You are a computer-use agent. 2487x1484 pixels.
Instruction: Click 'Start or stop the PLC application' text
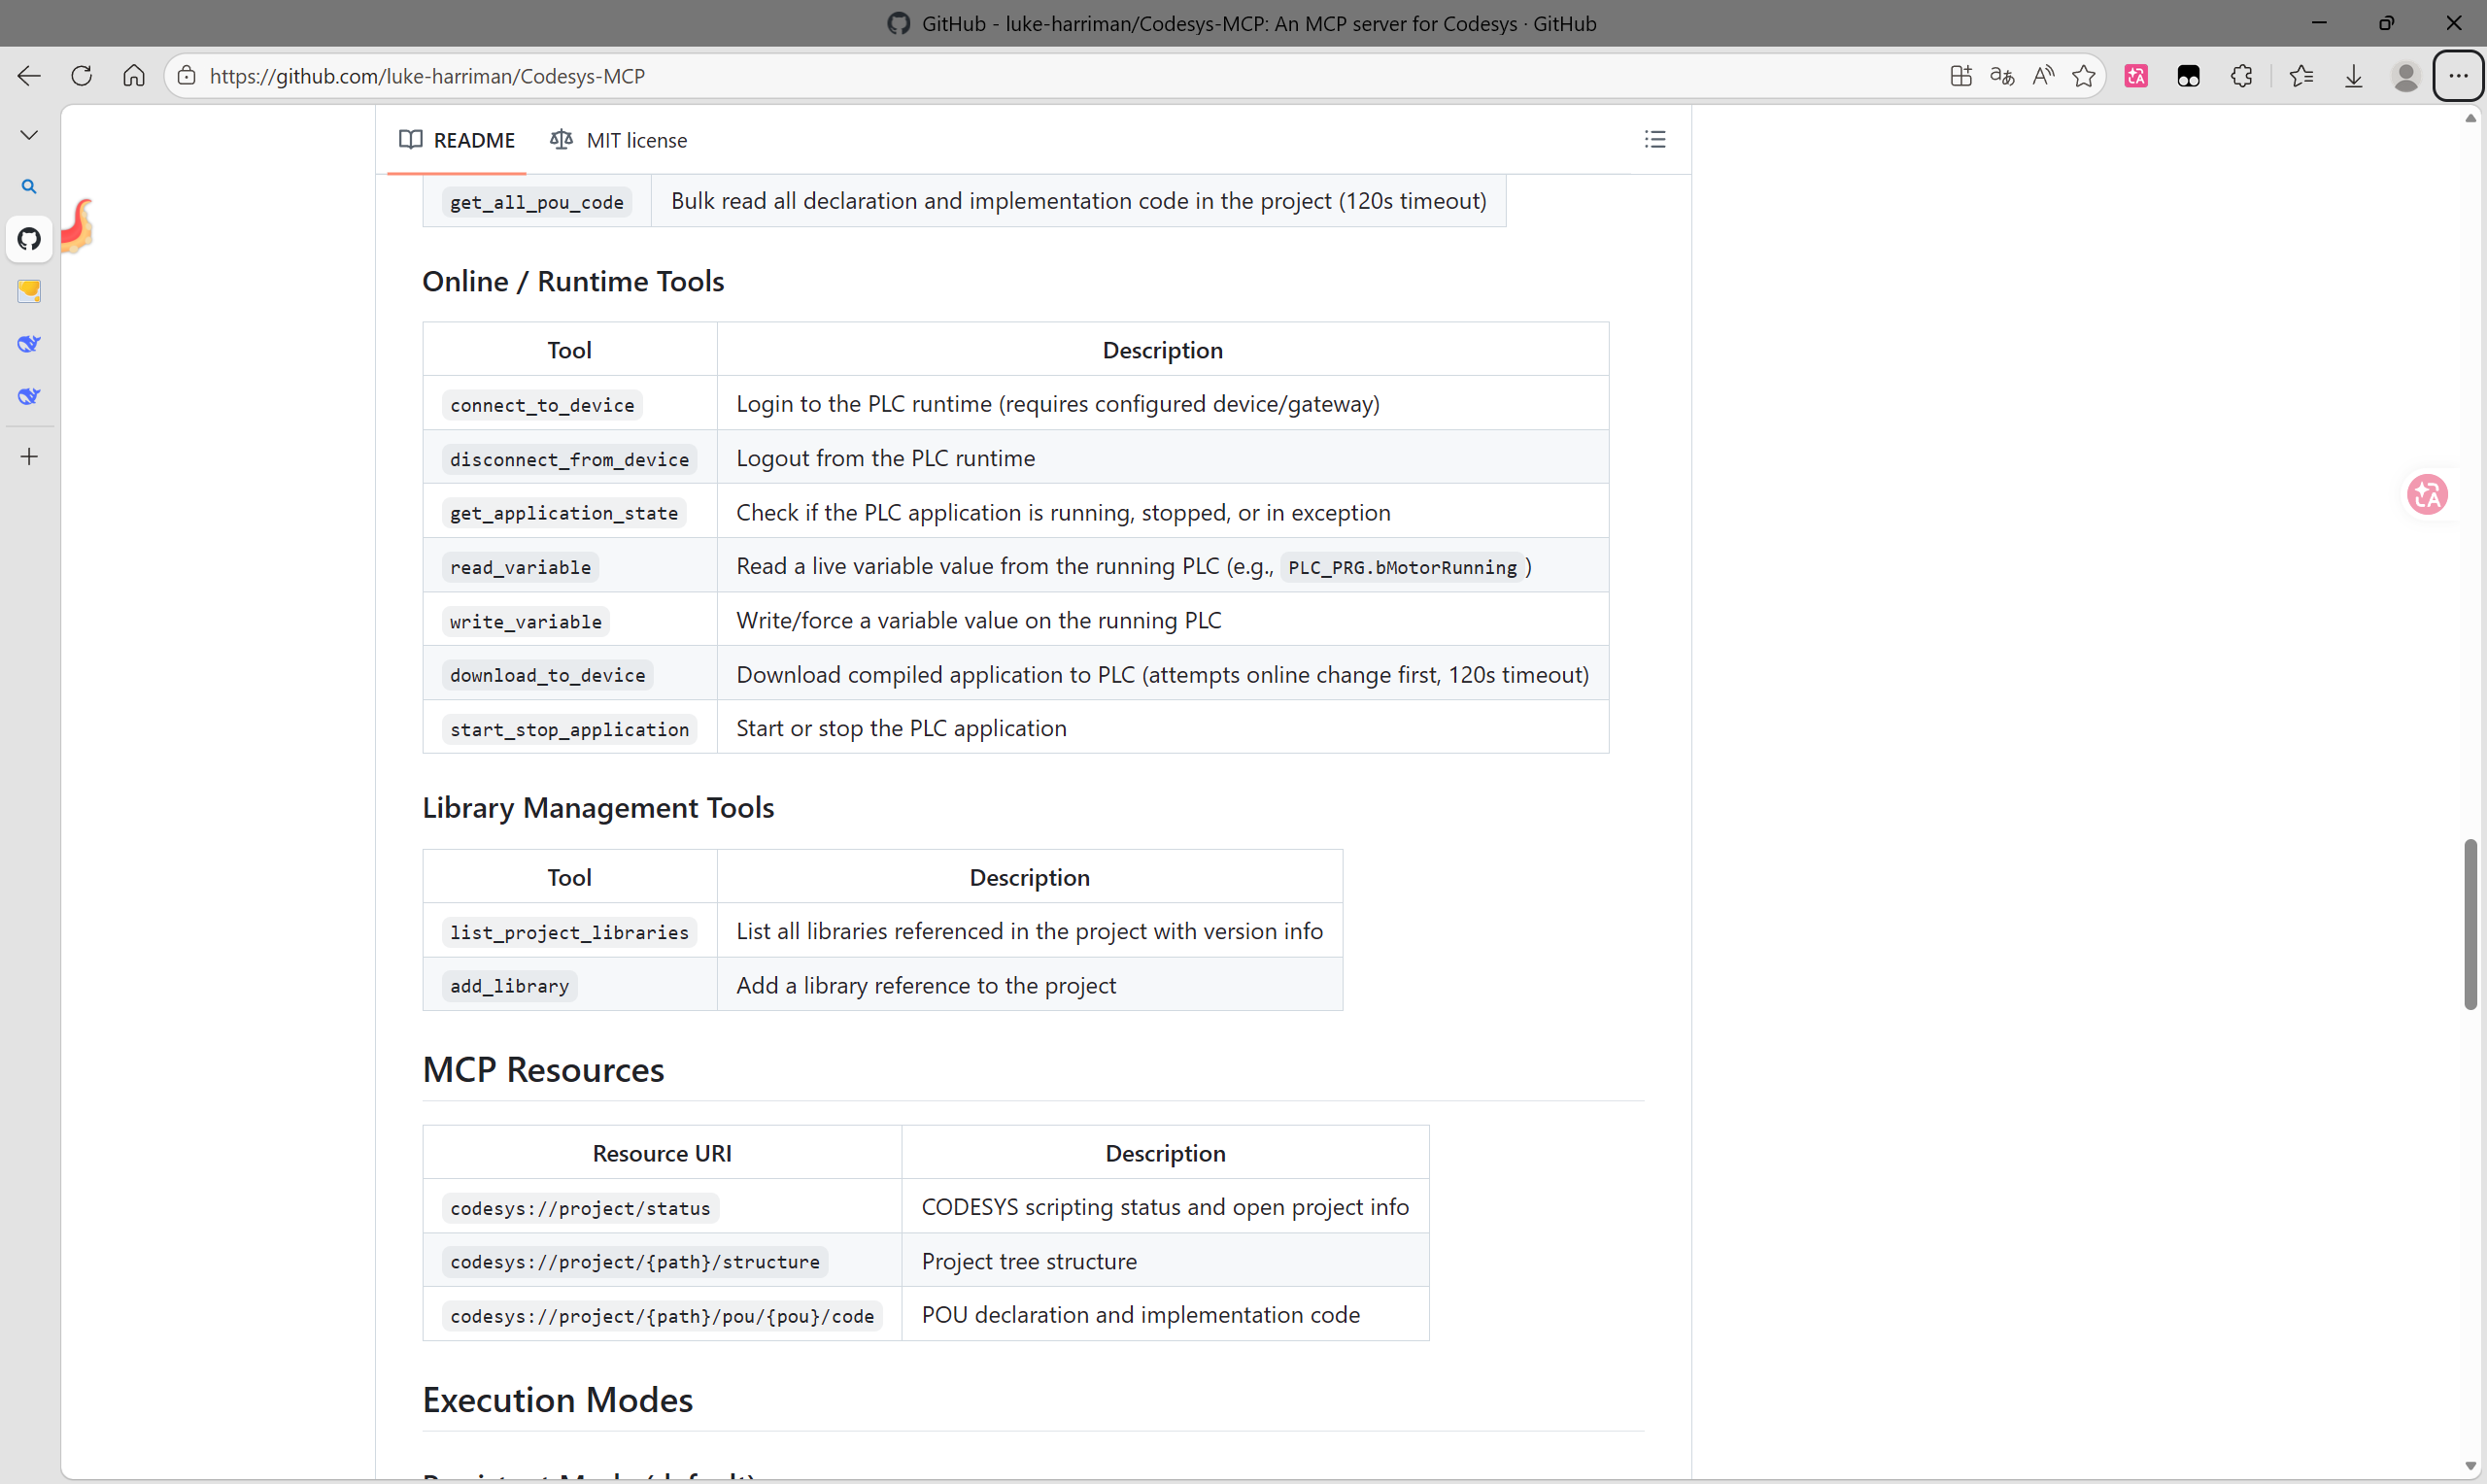902,728
